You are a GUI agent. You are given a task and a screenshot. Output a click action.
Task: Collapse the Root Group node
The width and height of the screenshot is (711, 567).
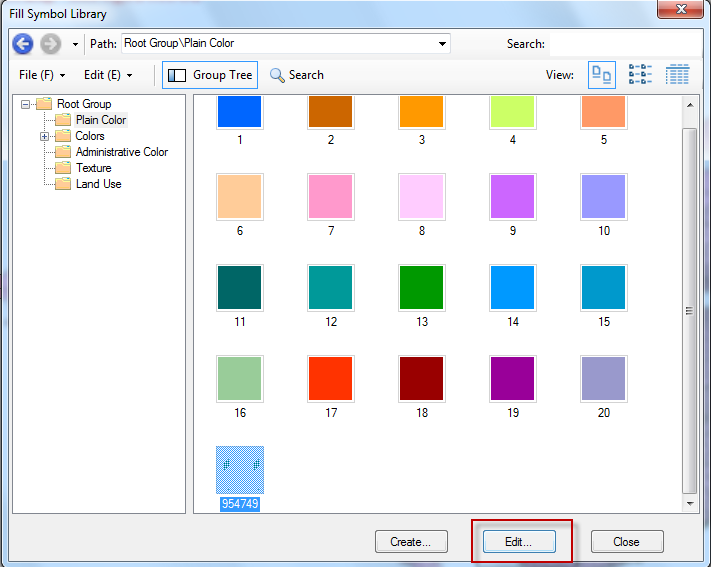(26, 104)
